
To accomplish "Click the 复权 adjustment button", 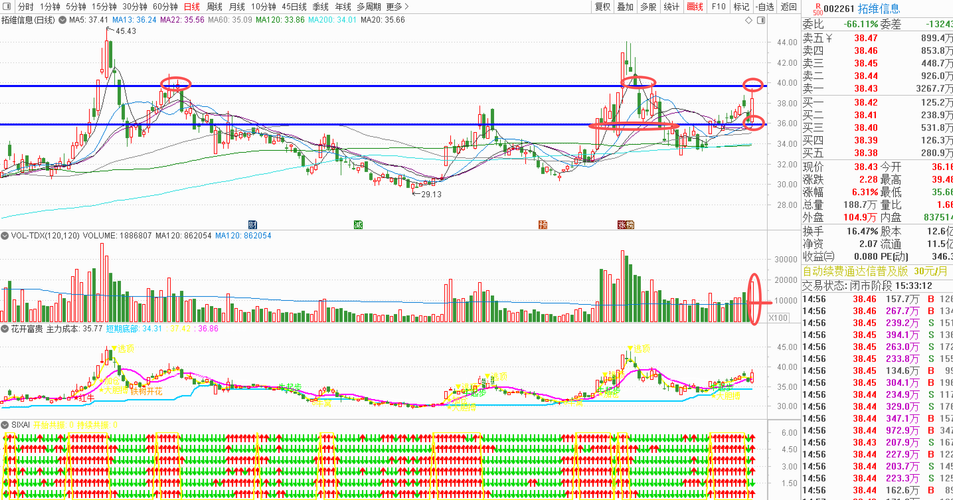I will pos(602,7).
